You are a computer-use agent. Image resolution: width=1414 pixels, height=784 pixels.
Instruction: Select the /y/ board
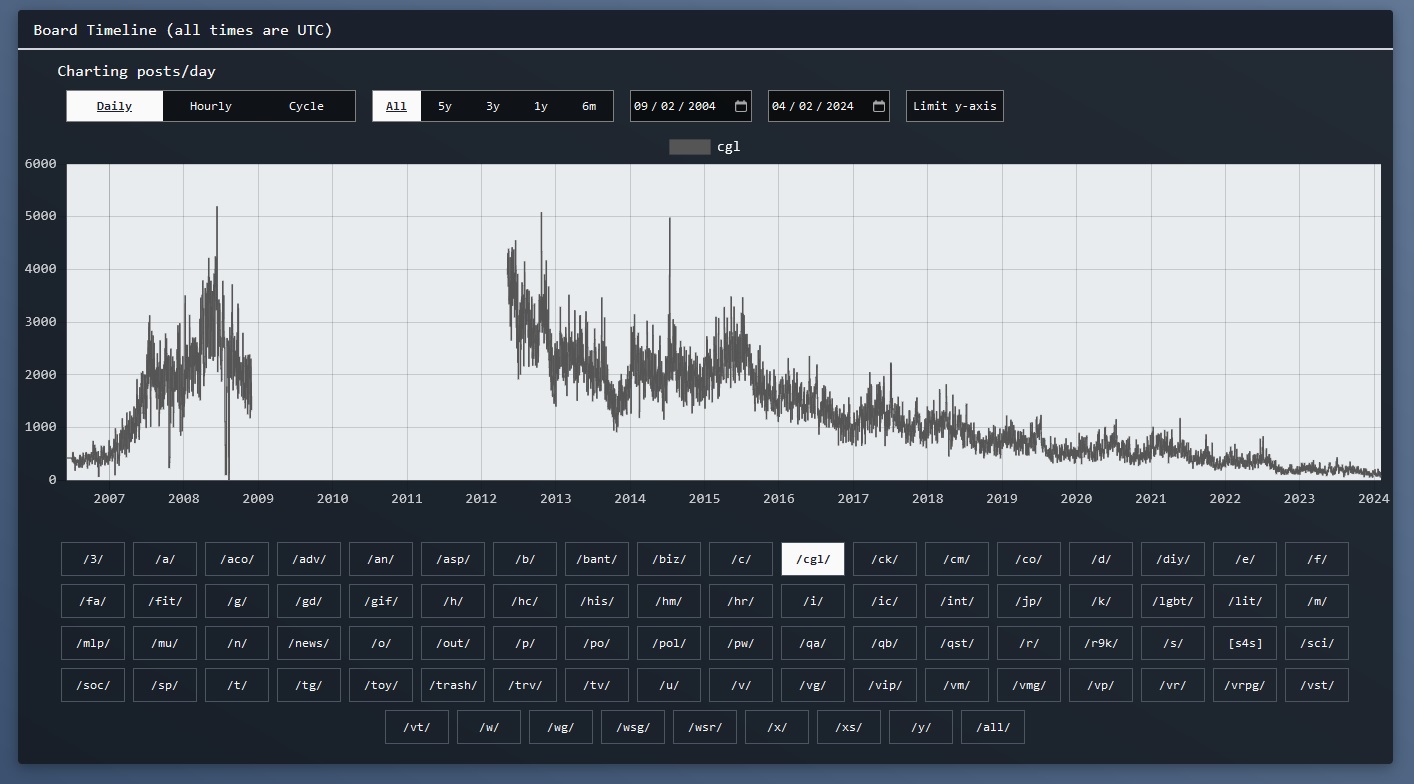click(x=921, y=727)
